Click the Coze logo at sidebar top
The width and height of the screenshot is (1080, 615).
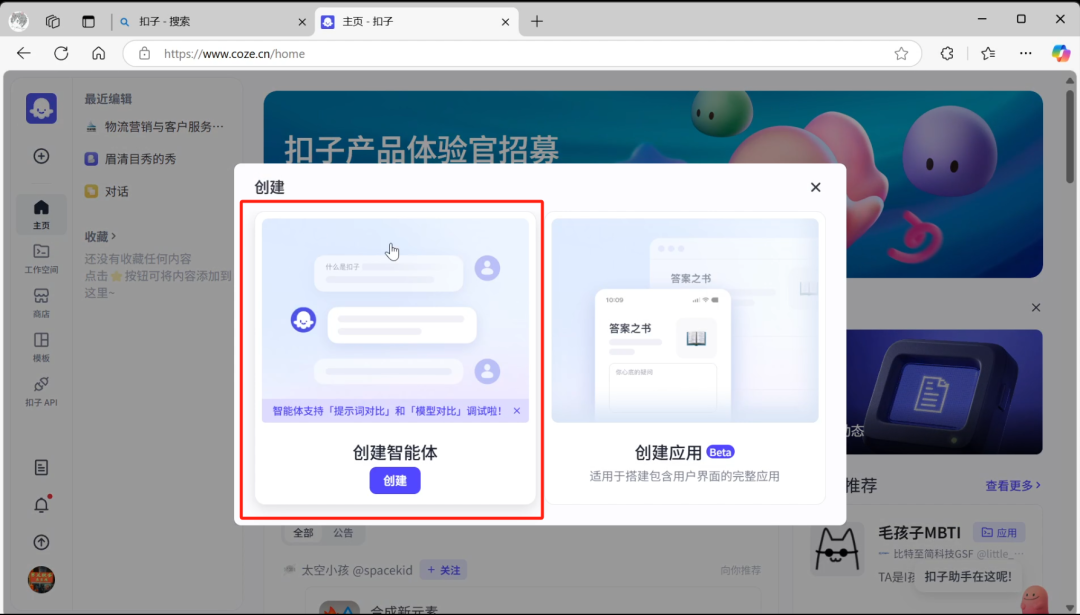coord(41,107)
